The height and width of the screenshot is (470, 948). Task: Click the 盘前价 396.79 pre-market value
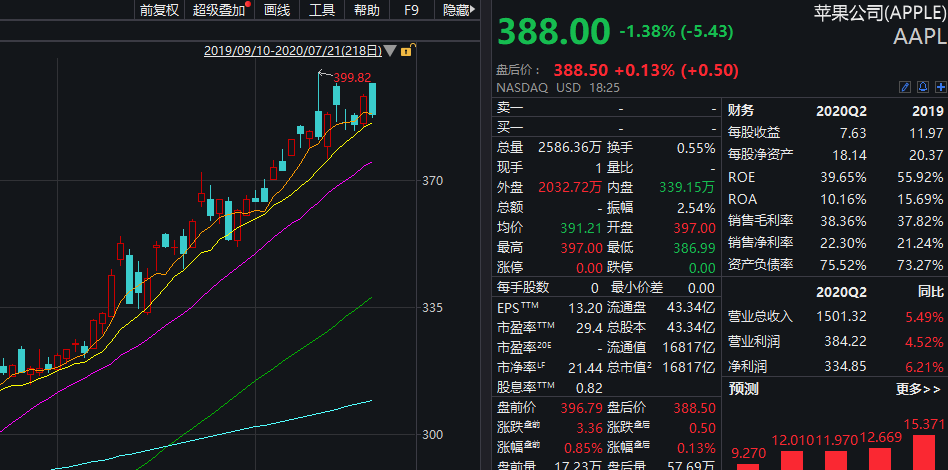tap(581, 408)
